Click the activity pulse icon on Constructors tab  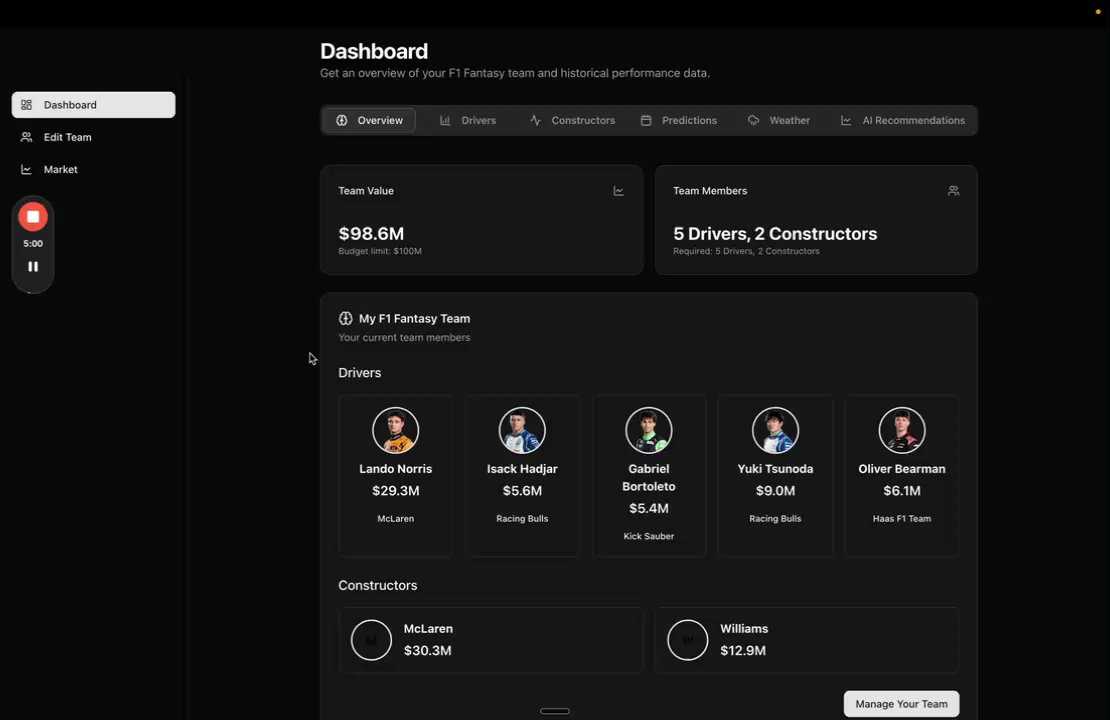pos(535,120)
